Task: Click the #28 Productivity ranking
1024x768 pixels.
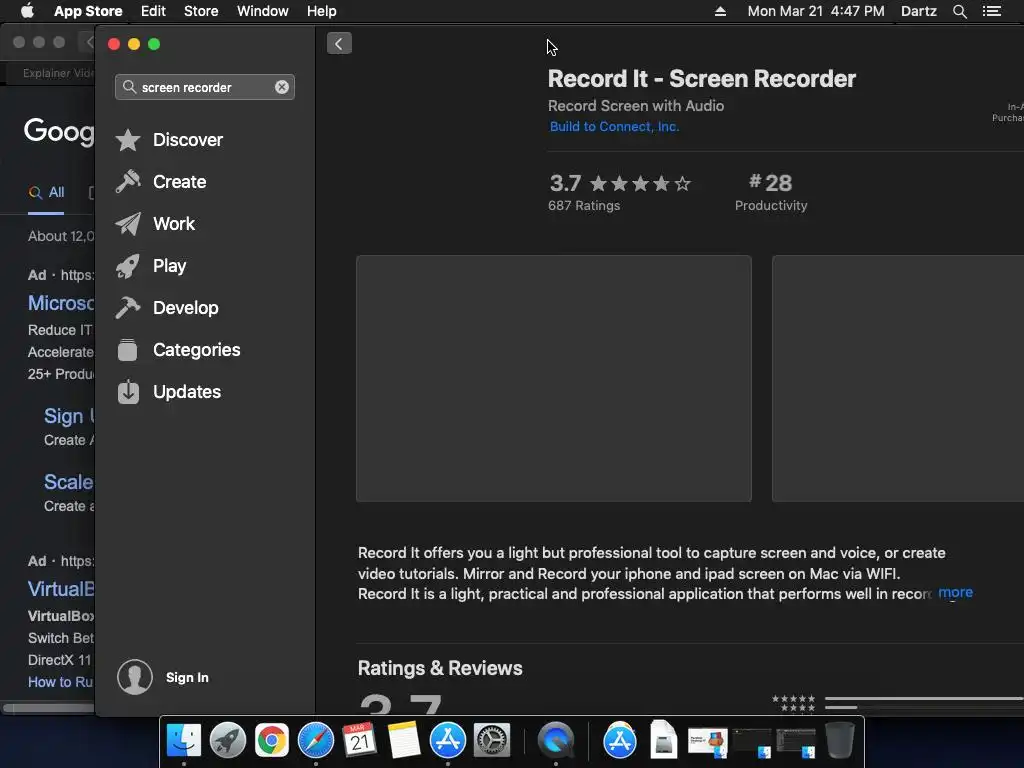Action: tap(771, 192)
